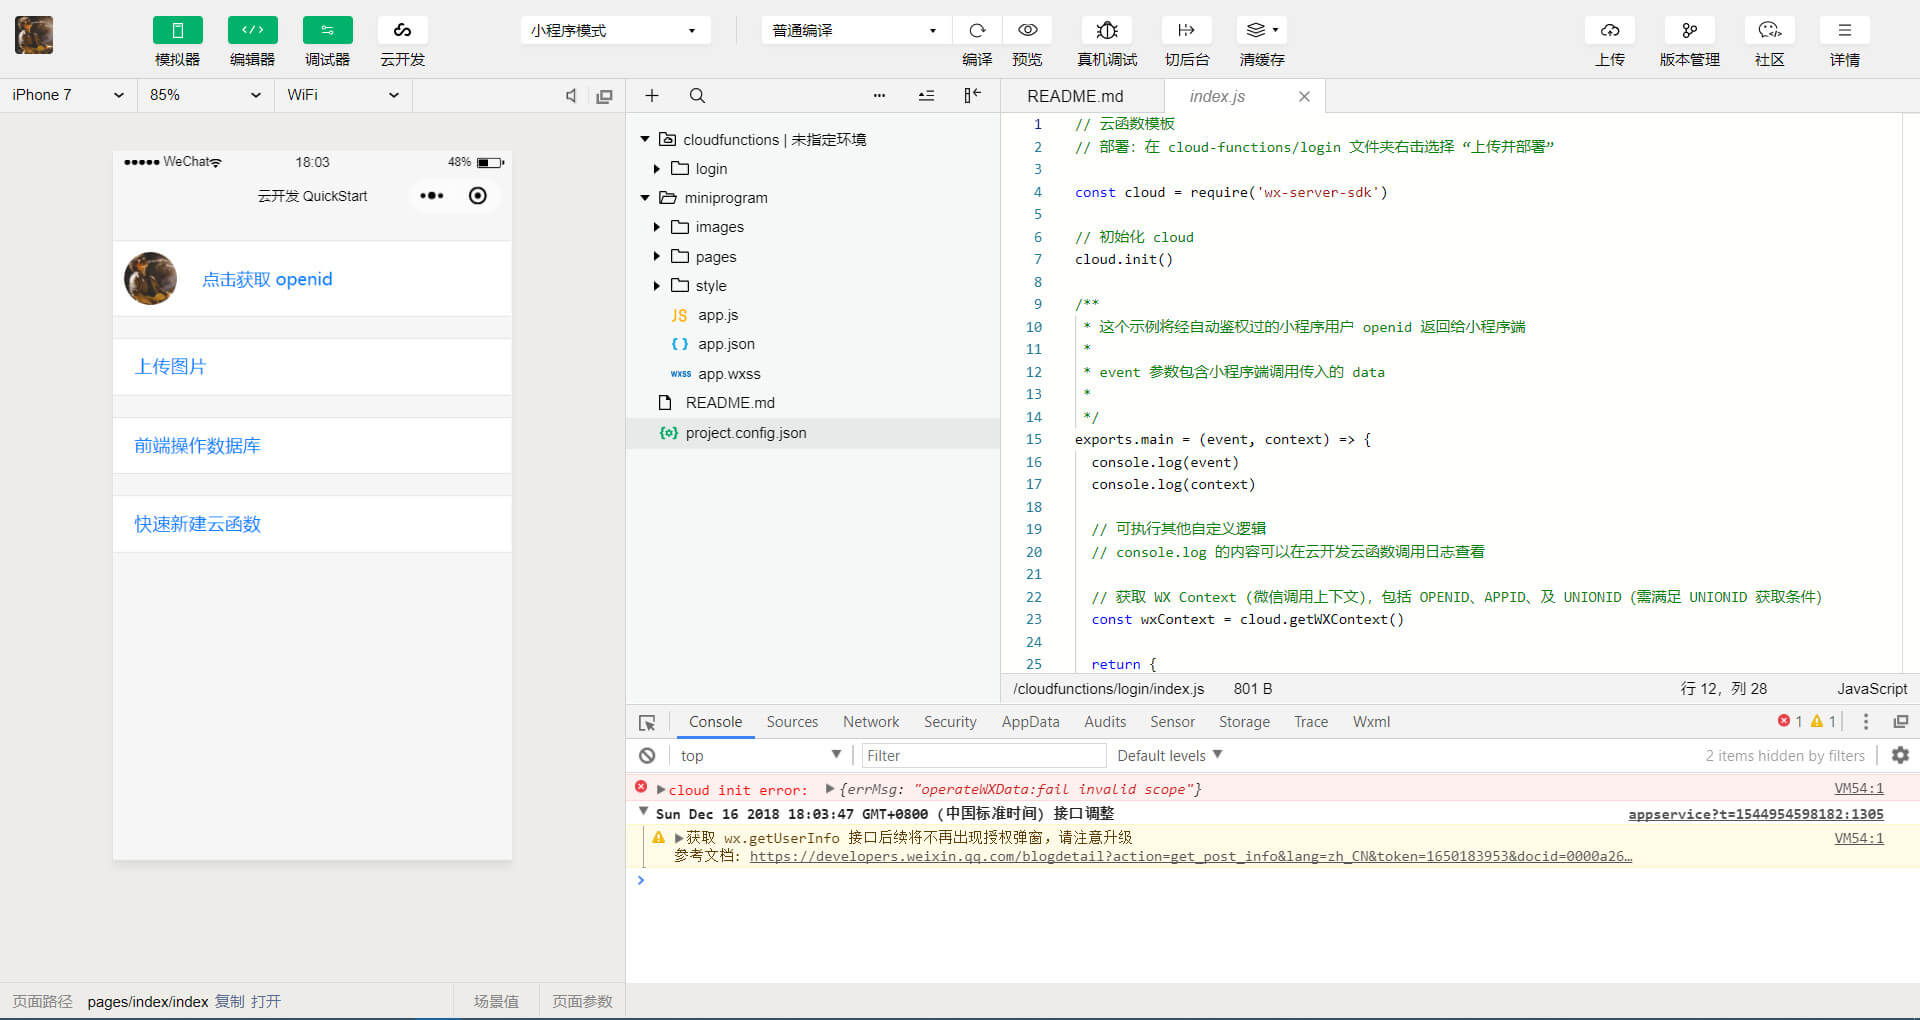Image resolution: width=1920 pixels, height=1020 pixels.
Task: Change the WiFi network setting
Action: (x=343, y=95)
